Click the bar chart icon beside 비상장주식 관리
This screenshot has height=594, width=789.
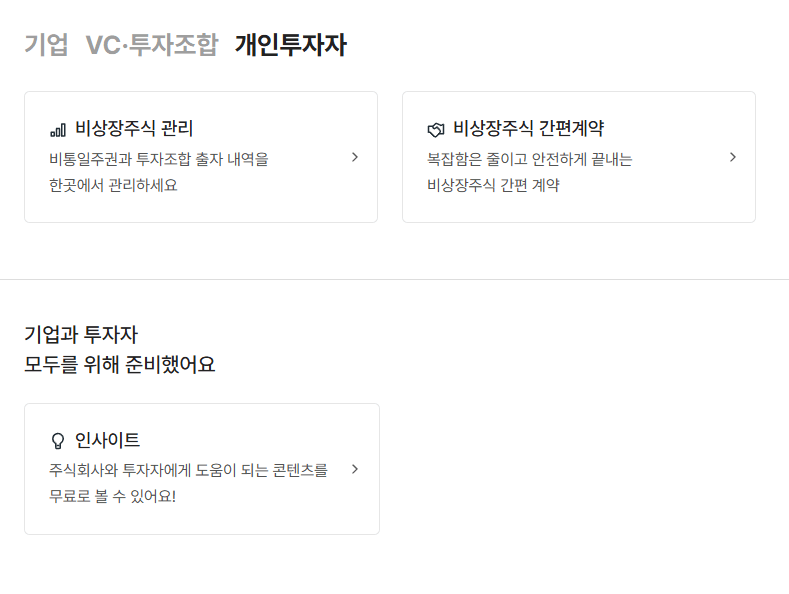58,130
